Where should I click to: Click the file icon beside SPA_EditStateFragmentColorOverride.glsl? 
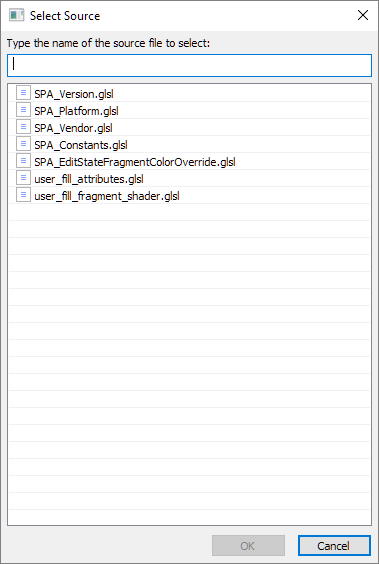(x=23, y=160)
